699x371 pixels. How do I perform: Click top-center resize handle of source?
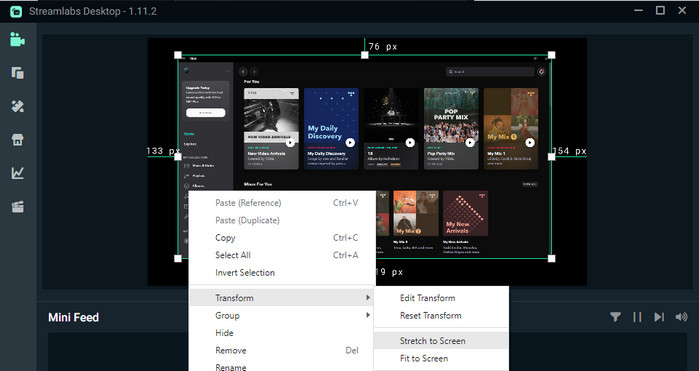(x=365, y=55)
